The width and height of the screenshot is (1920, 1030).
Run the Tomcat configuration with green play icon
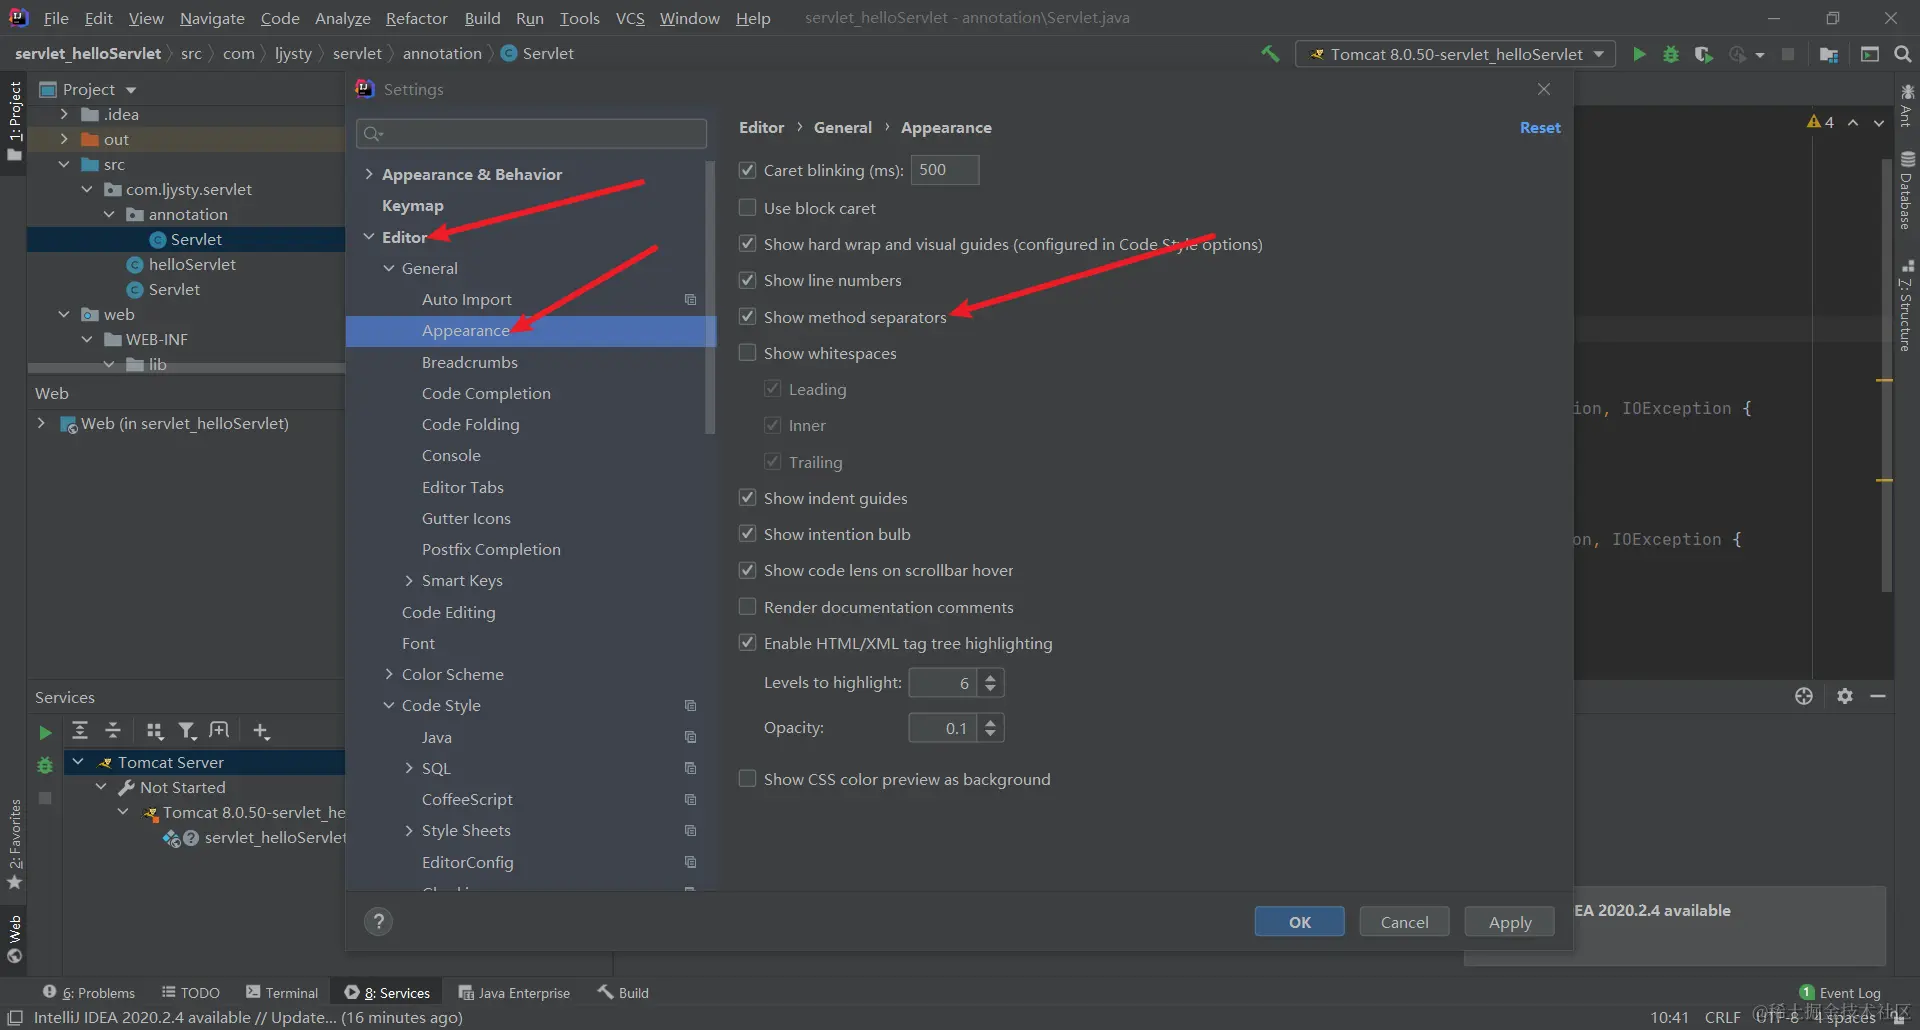(1639, 54)
